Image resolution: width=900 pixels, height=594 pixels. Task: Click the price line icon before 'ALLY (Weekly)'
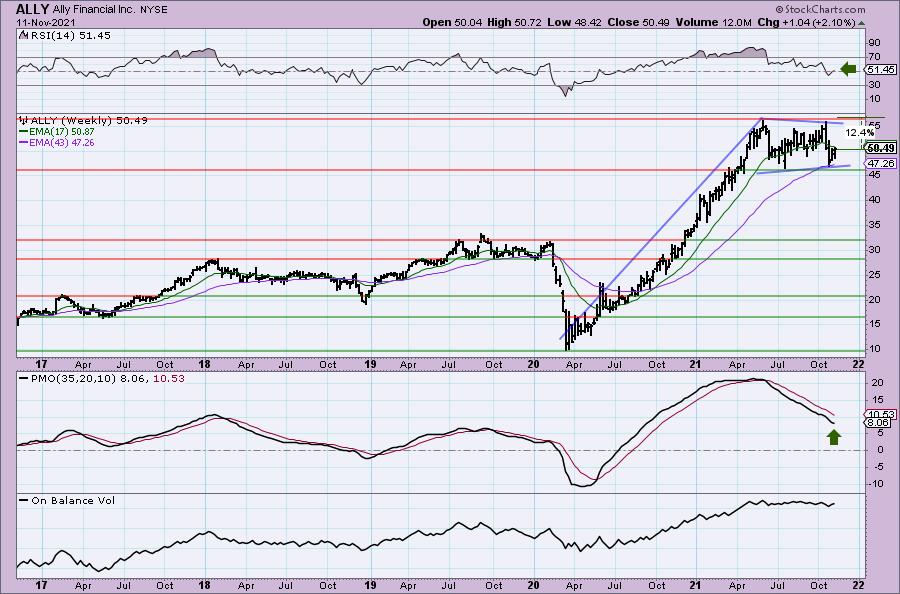(x=24, y=120)
